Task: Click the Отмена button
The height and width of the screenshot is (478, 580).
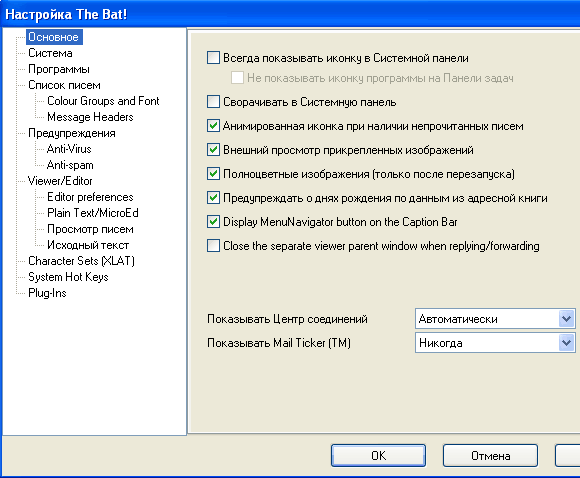Action: coord(490,455)
